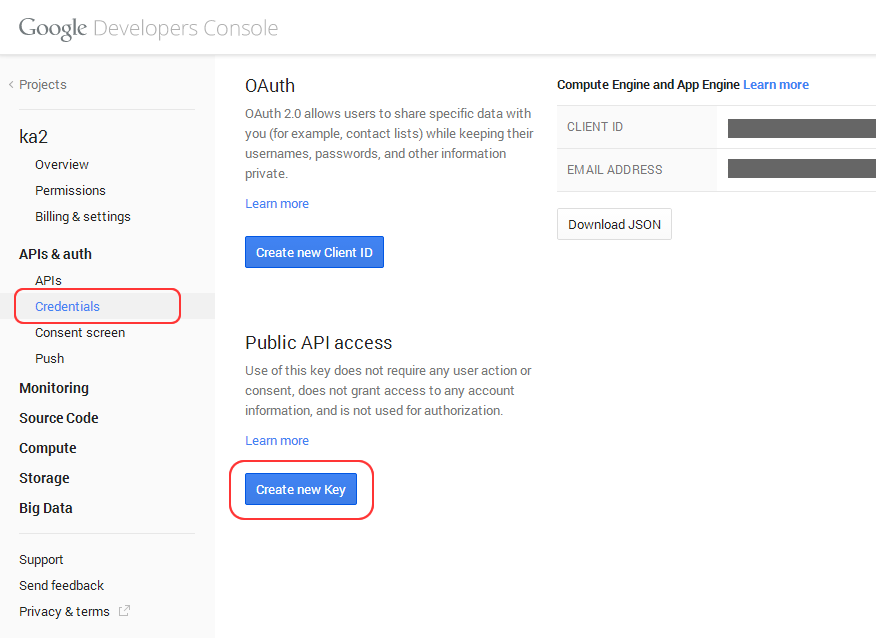876x638 pixels.
Task: Click the Download JSON button
Action: click(x=614, y=224)
